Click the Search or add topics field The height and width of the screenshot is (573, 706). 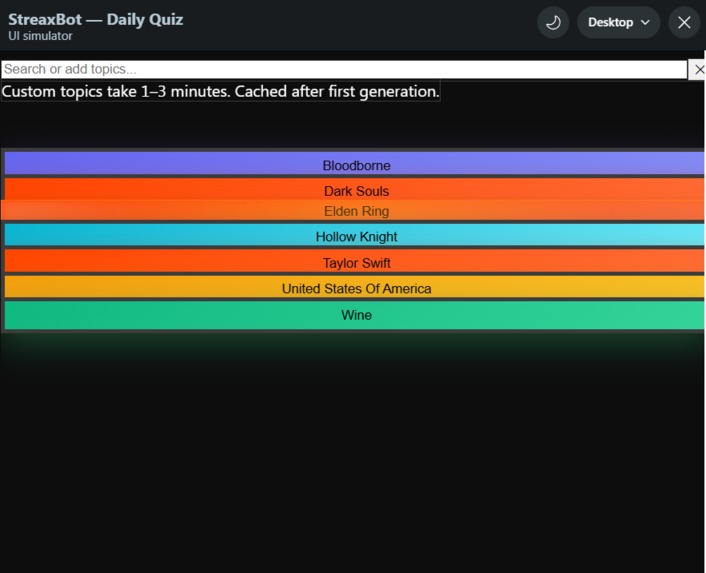(344, 69)
